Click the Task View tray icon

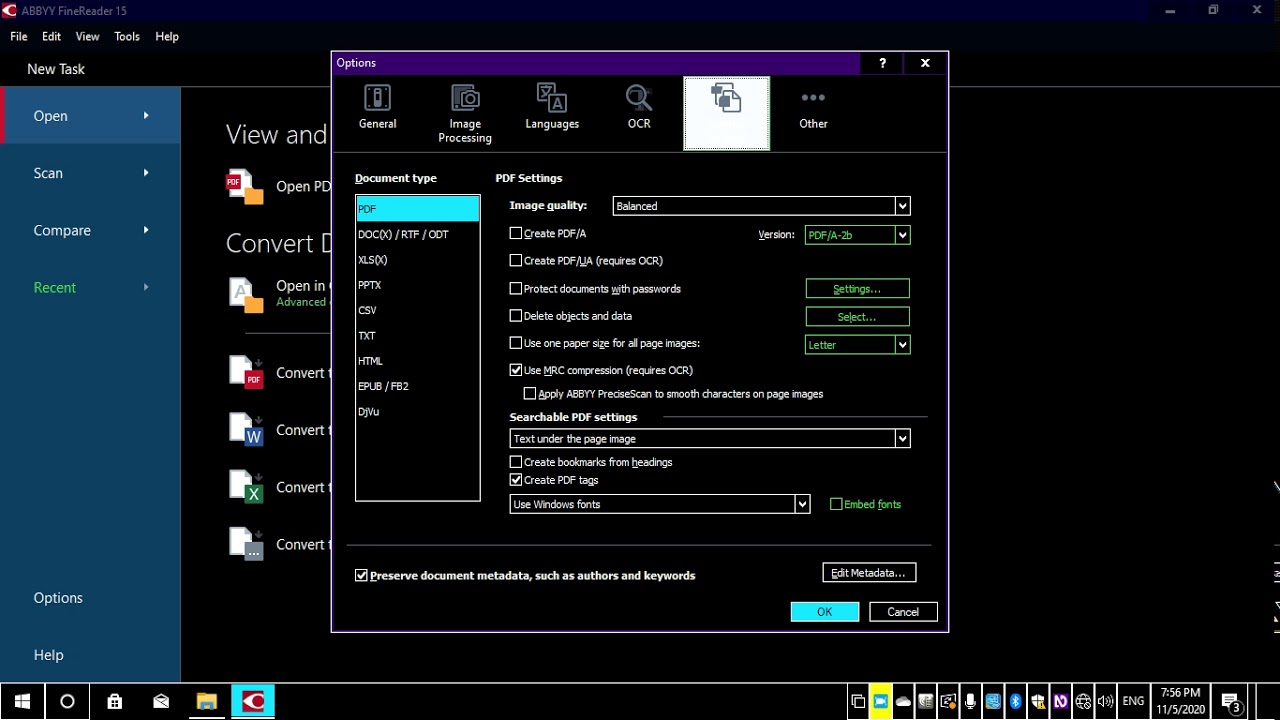click(x=858, y=701)
